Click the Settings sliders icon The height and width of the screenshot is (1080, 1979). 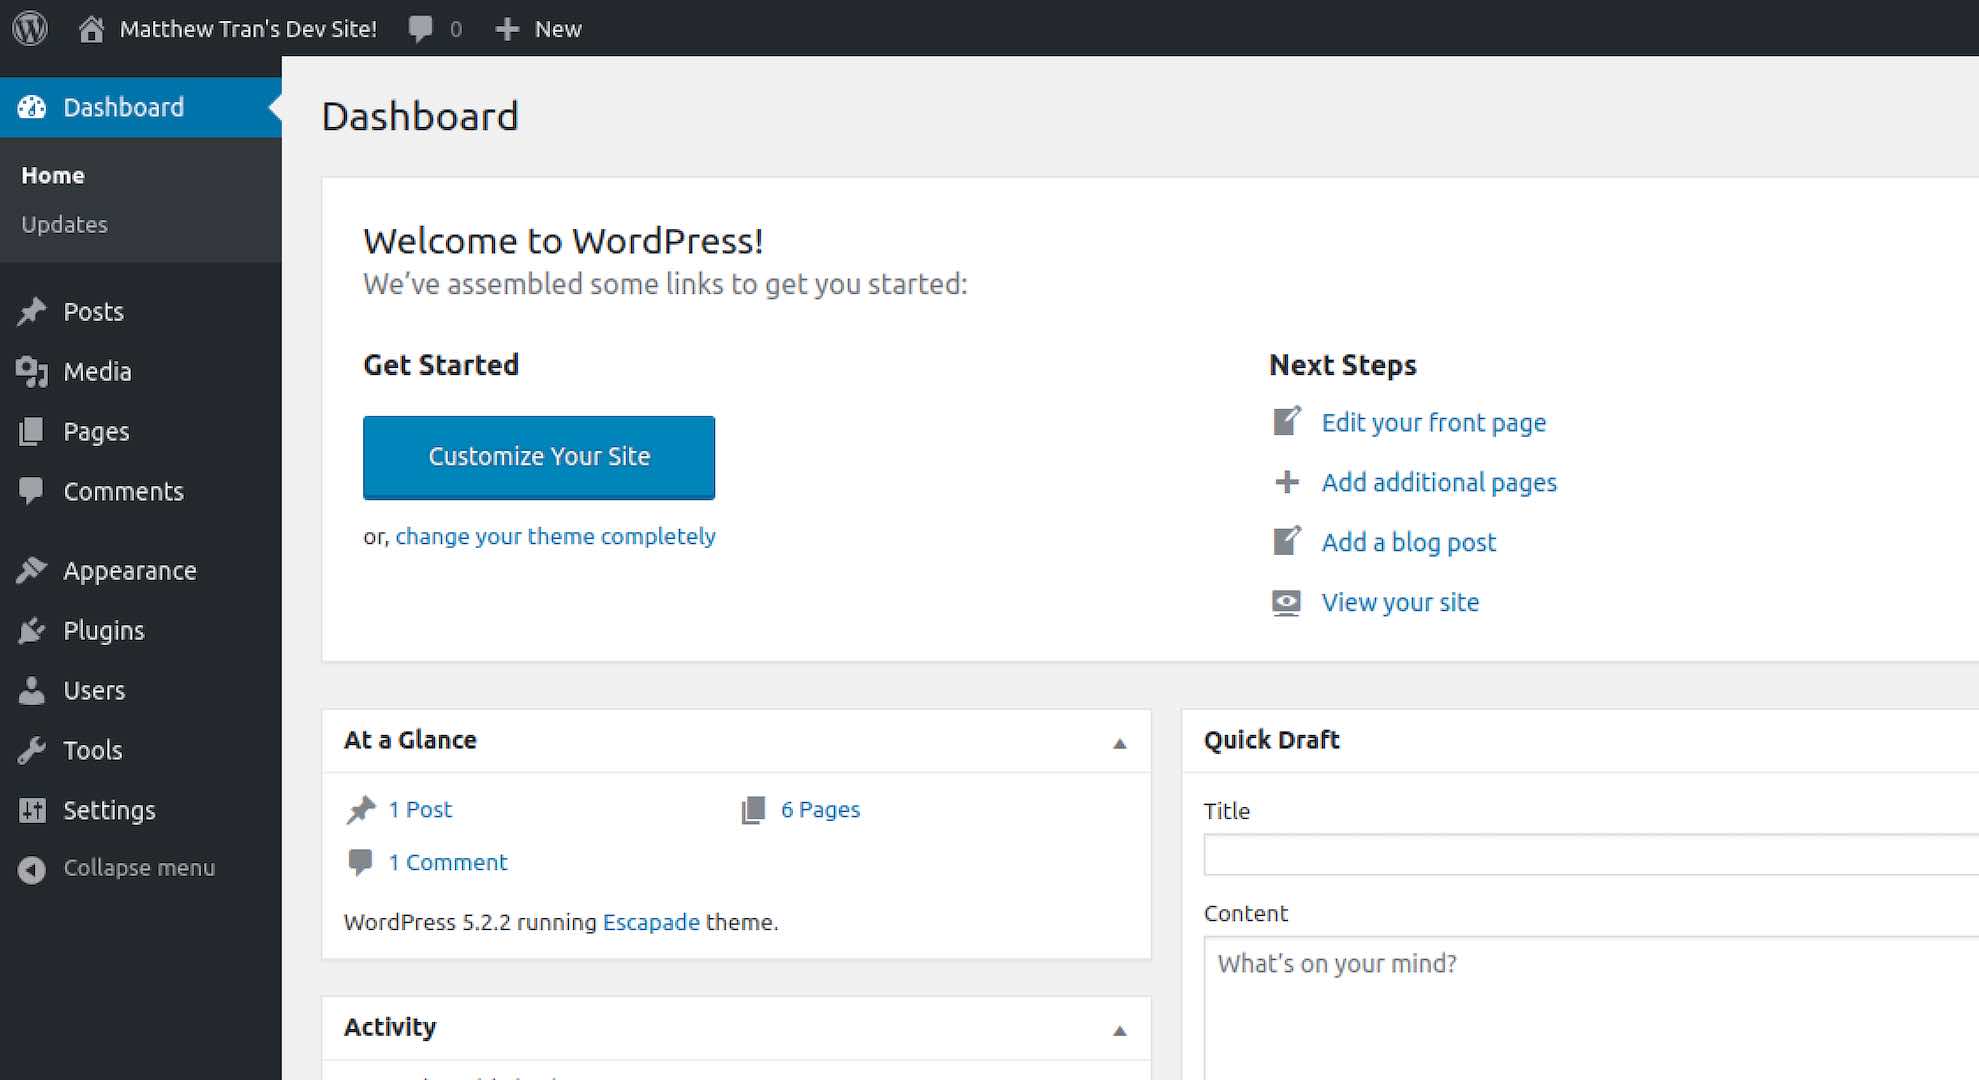(32, 810)
